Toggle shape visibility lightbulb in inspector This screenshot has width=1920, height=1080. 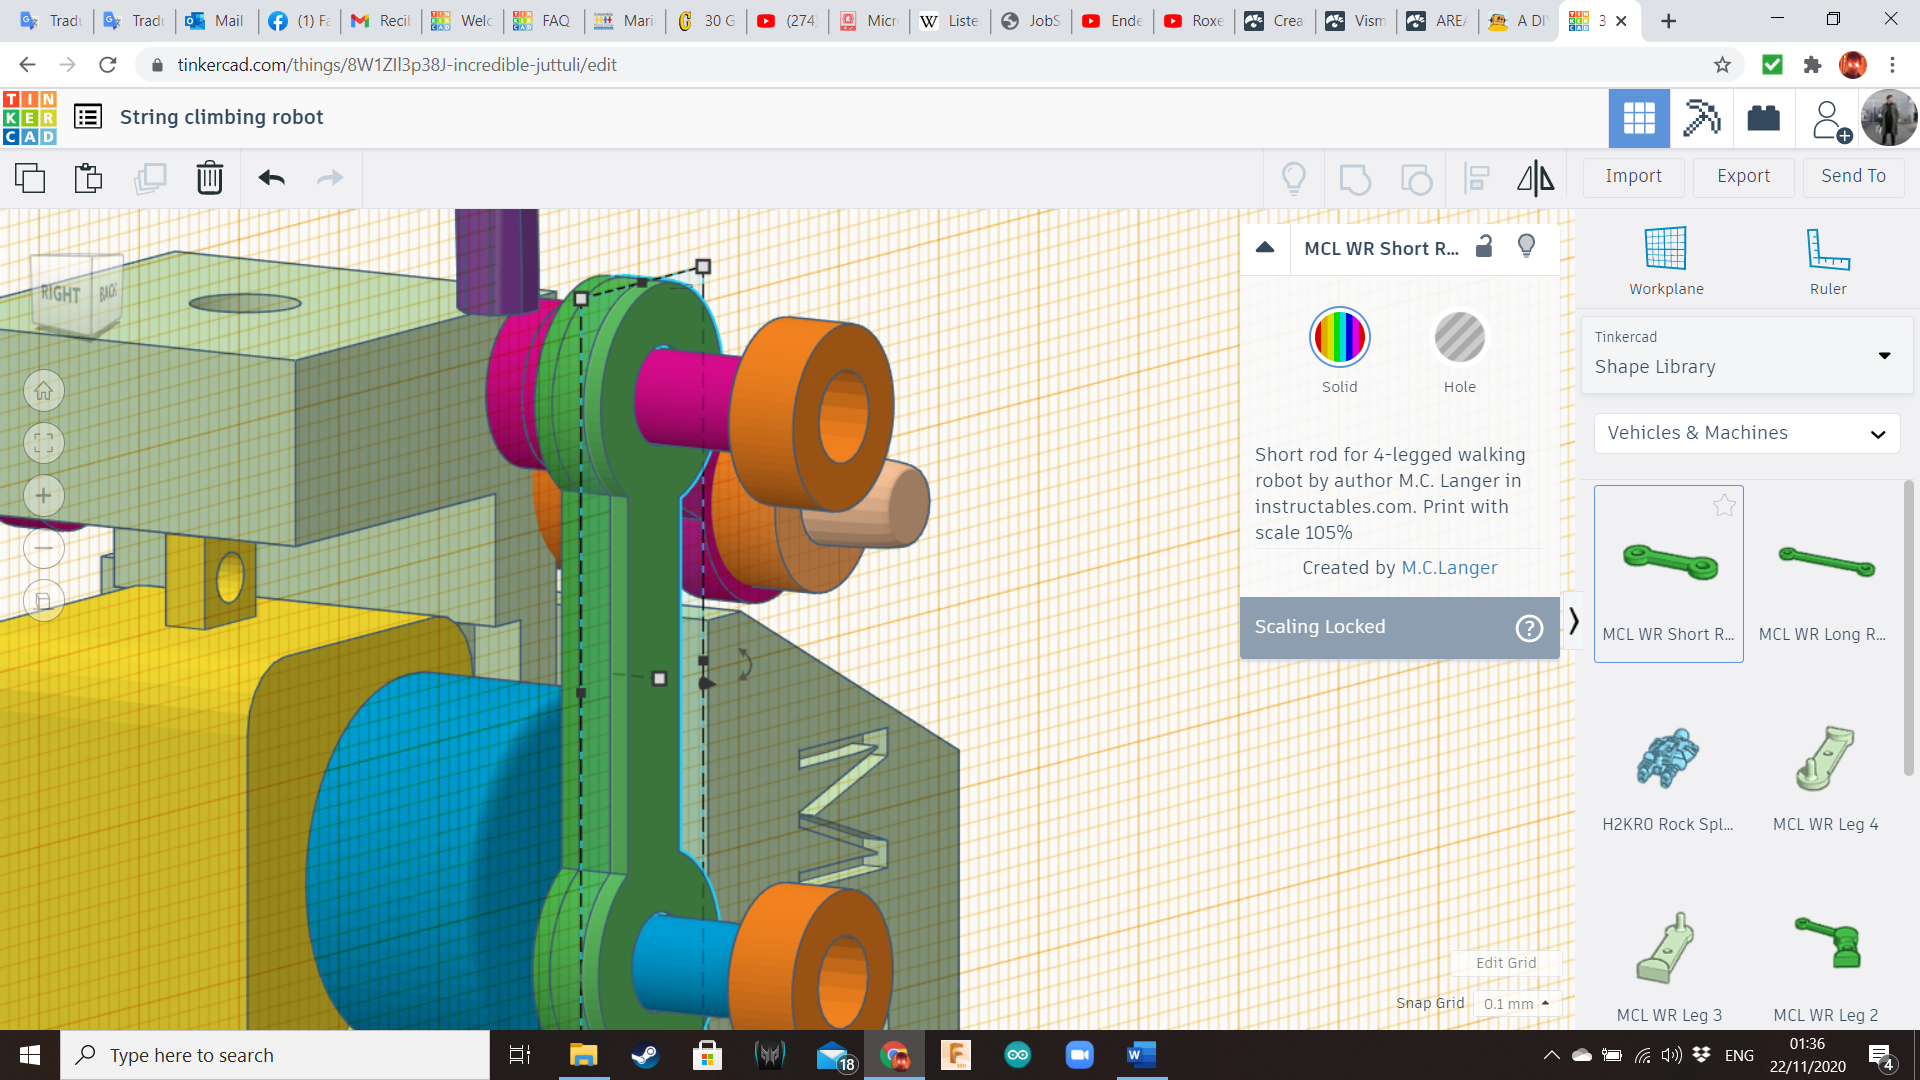tap(1526, 247)
